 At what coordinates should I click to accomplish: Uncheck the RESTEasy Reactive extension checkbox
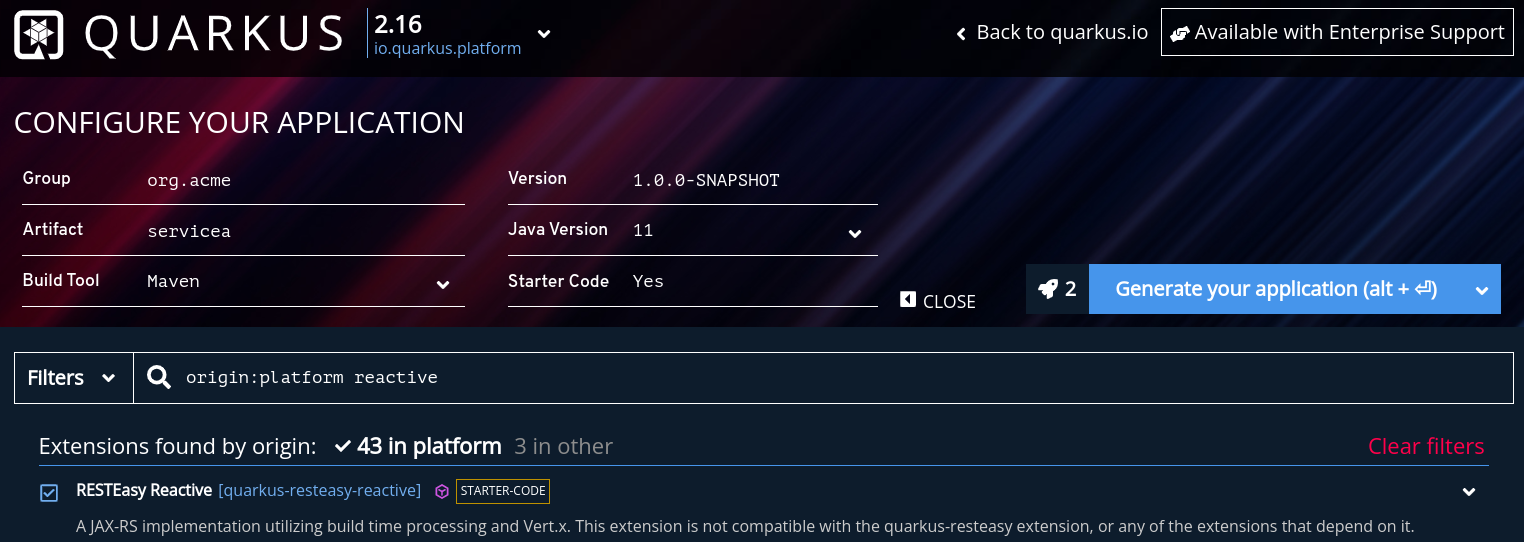point(49,492)
